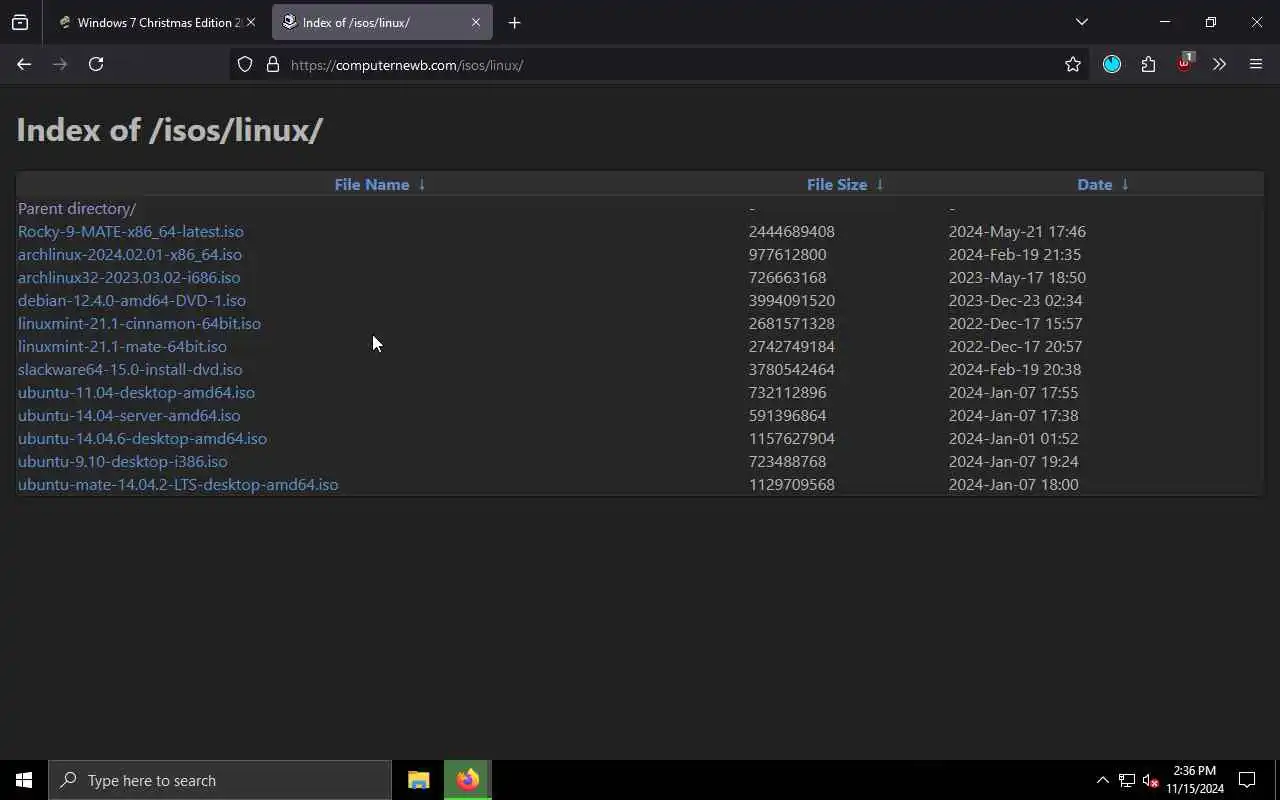Screen dimensions: 1280x800
Task: Open the Extensions puzzle piece menu
Action: (x=1148, y=64)
